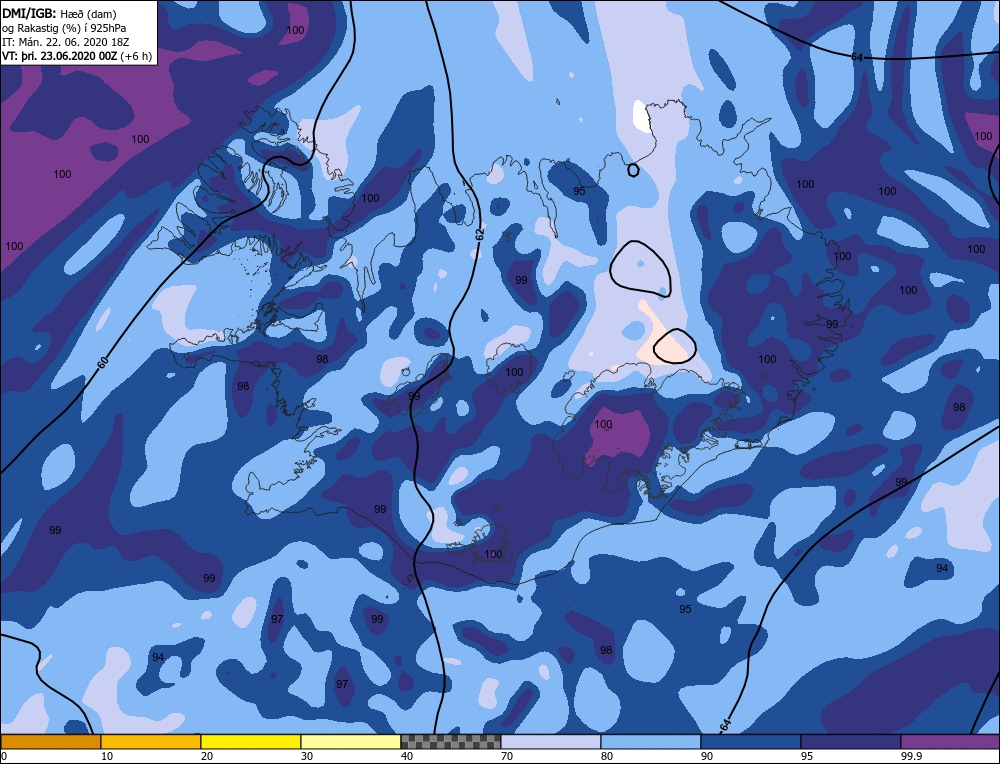Click the purple legend swatch above 99.9
1000x764 pixels.
[950, 741]
